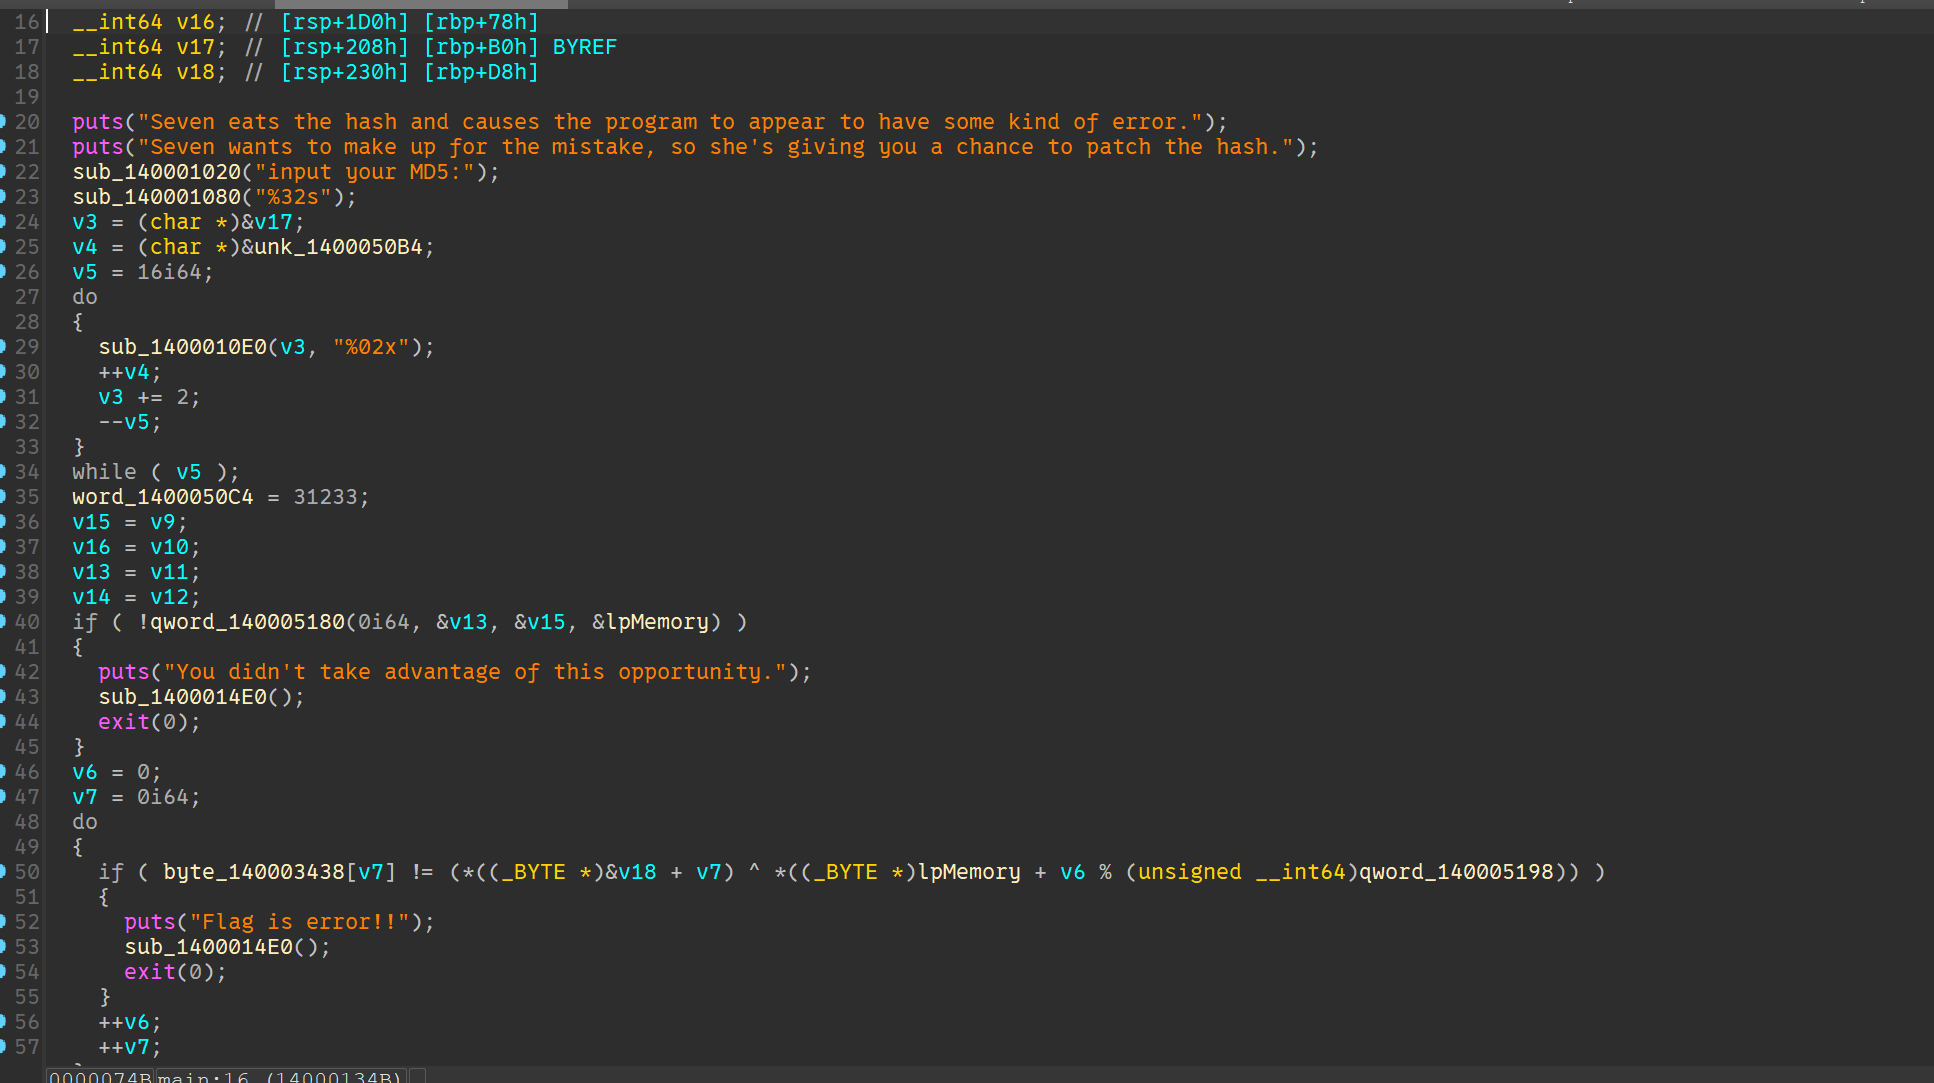Image resolution: width=1934 pixels, height=1083 pixels.
Task: Click the sub_140001020 function call
Action: tap(156, 172)
